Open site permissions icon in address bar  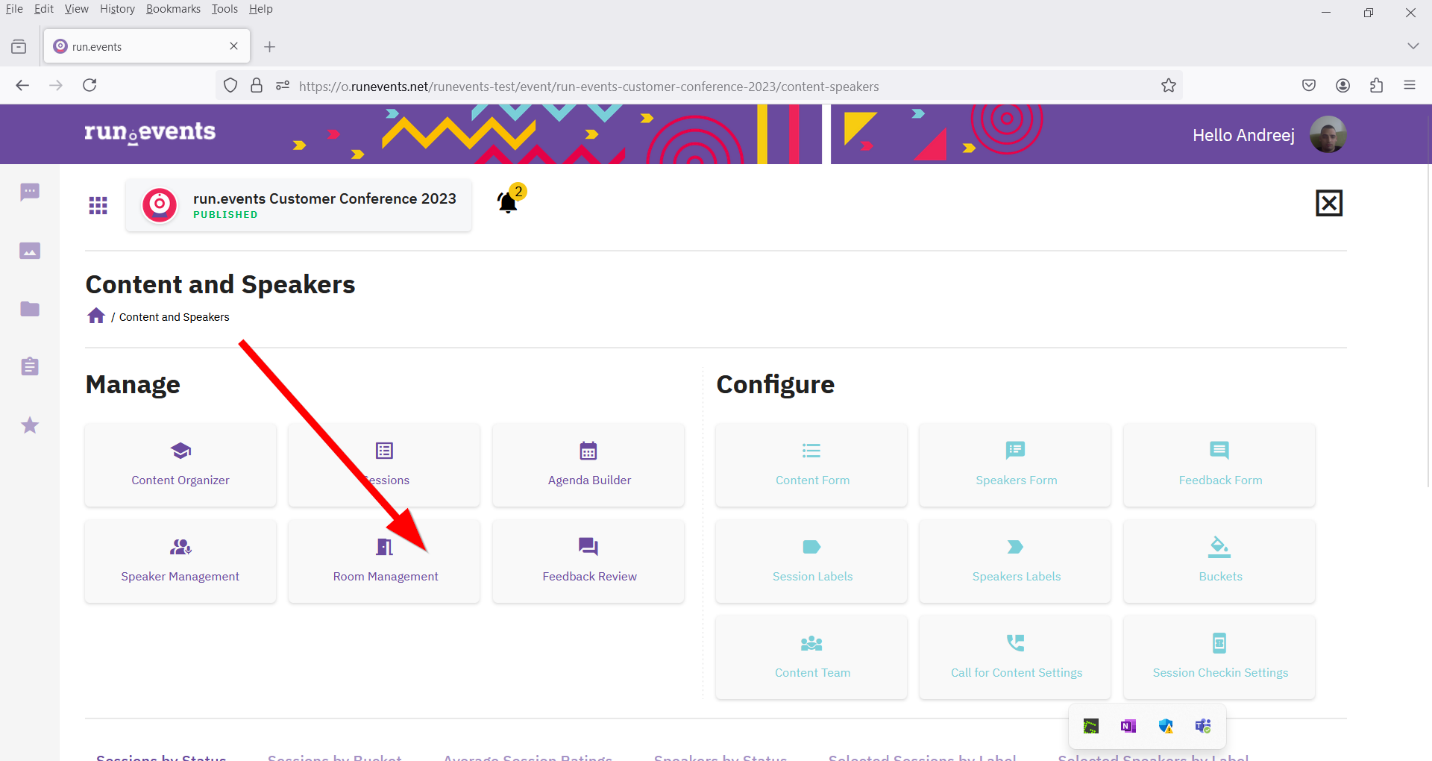pos(283,86)
